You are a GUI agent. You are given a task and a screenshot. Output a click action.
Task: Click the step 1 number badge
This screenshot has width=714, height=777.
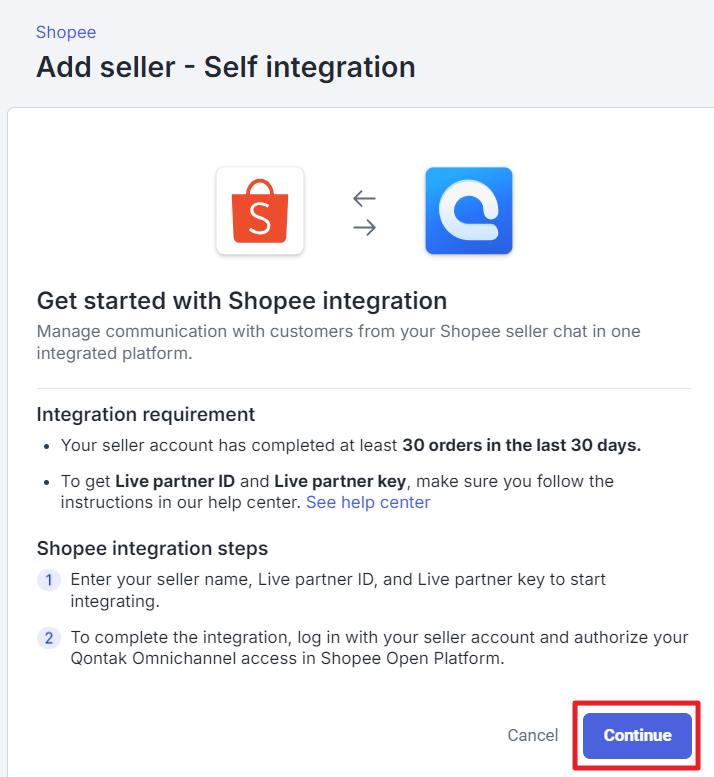tap(49, 580)
